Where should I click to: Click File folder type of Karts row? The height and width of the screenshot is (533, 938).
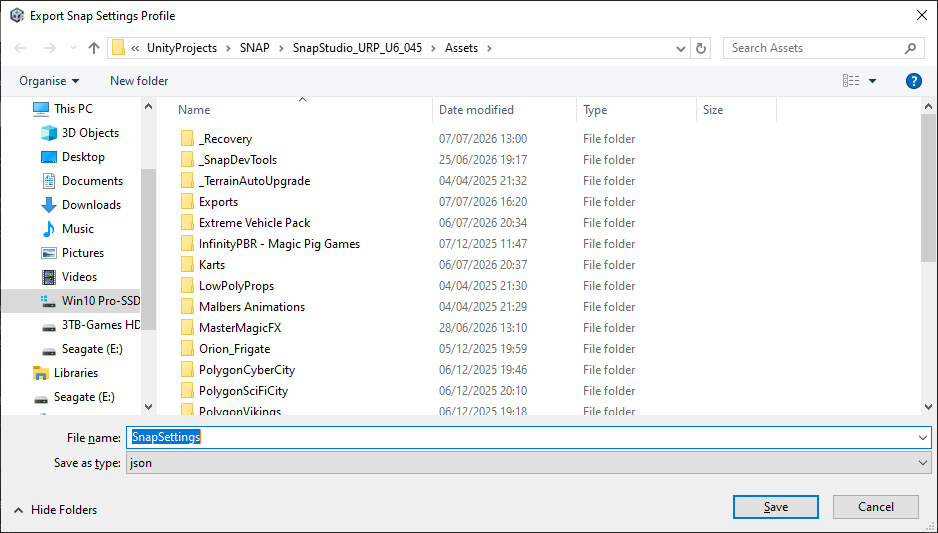[609, 264]
